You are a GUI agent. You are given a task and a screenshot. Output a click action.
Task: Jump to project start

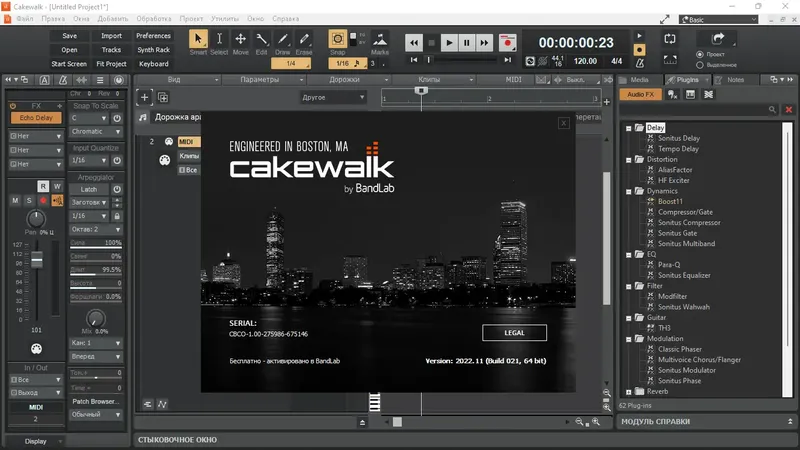tap(414, 60)
